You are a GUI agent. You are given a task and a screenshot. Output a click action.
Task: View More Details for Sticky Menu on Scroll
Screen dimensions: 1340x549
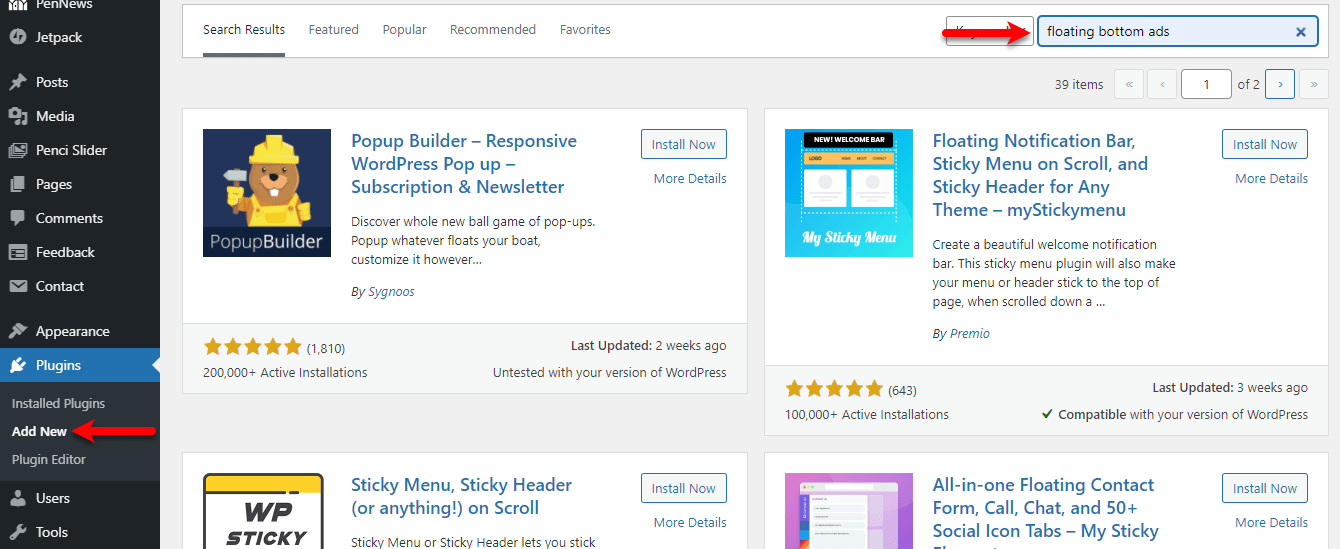tap(690, 523)
